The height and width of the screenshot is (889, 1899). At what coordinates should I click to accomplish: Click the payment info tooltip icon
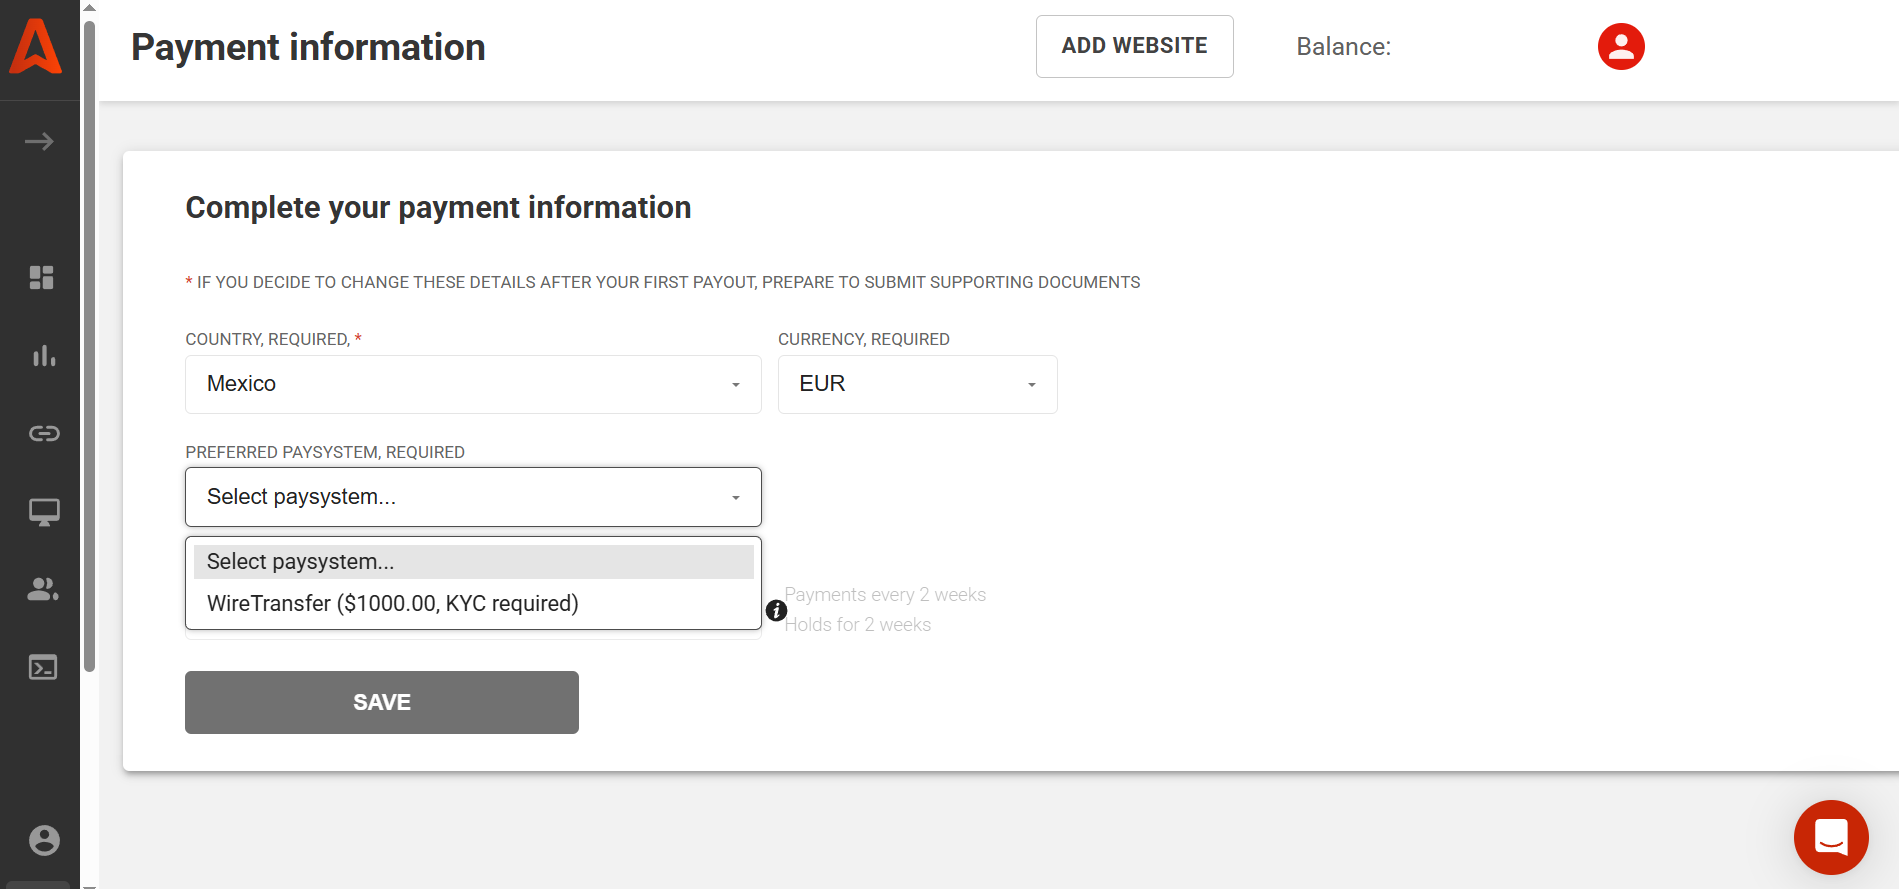776,610
